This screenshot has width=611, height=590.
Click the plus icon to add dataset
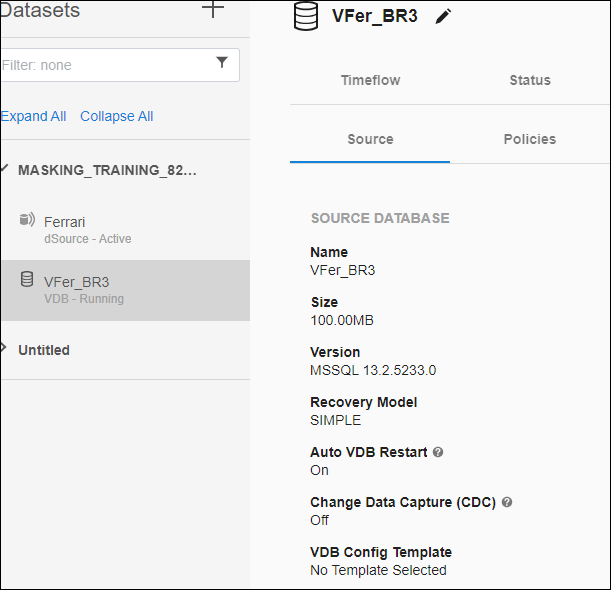tap(213, 9)
